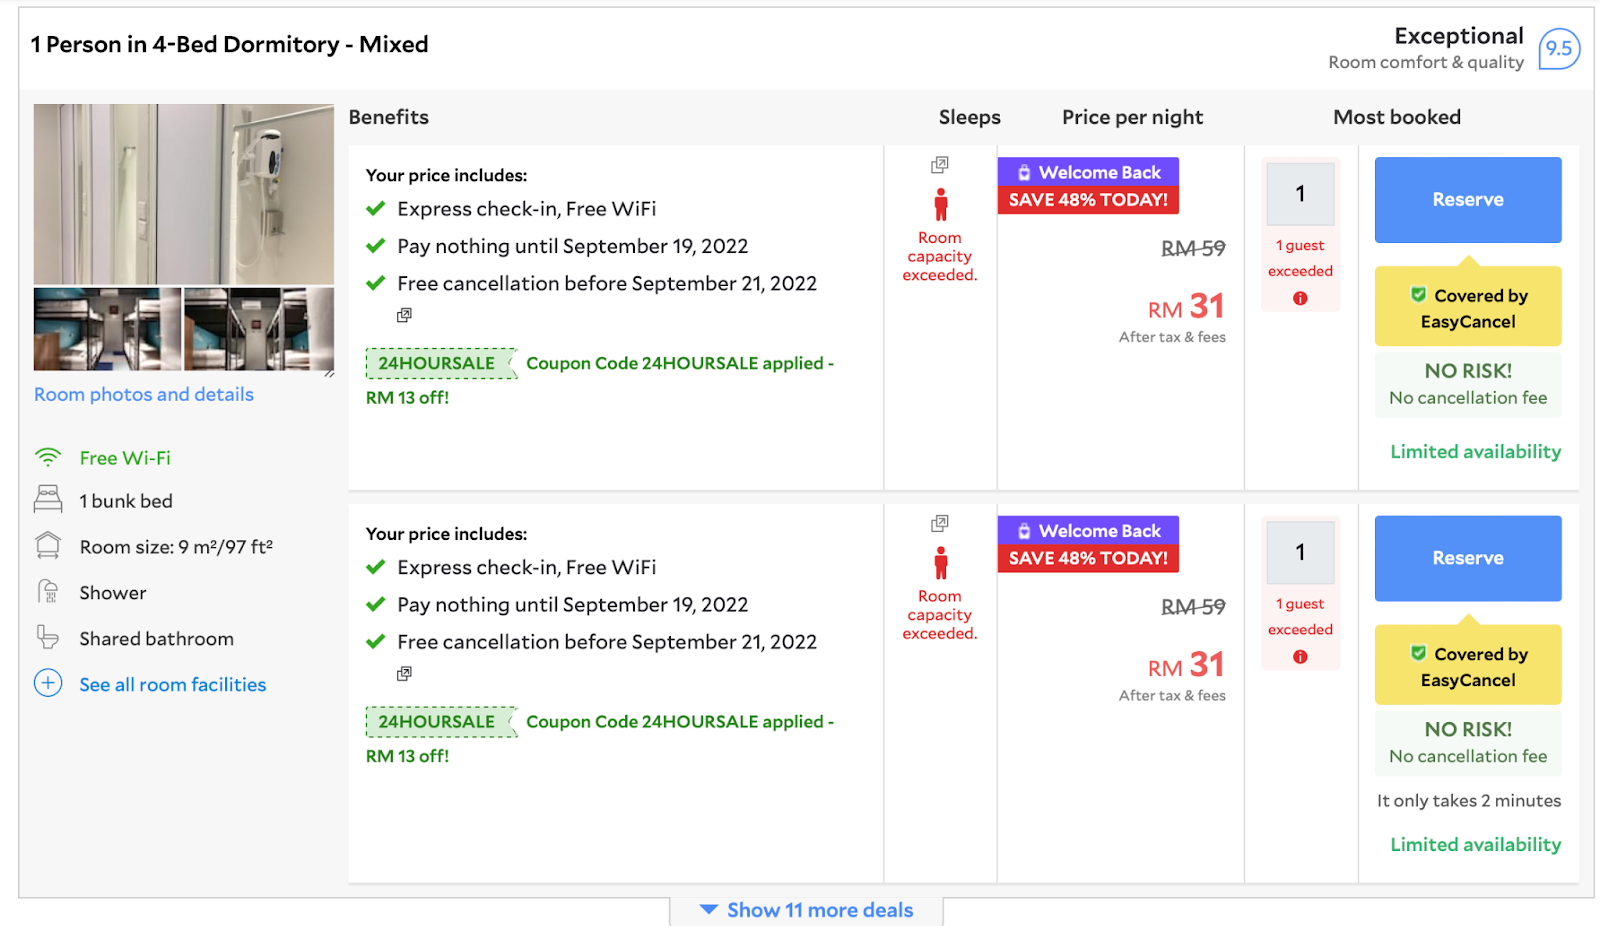This screenshot has width=1600, height=926.
Task: Open Room photos and details link
Action: tap(144, 394)
